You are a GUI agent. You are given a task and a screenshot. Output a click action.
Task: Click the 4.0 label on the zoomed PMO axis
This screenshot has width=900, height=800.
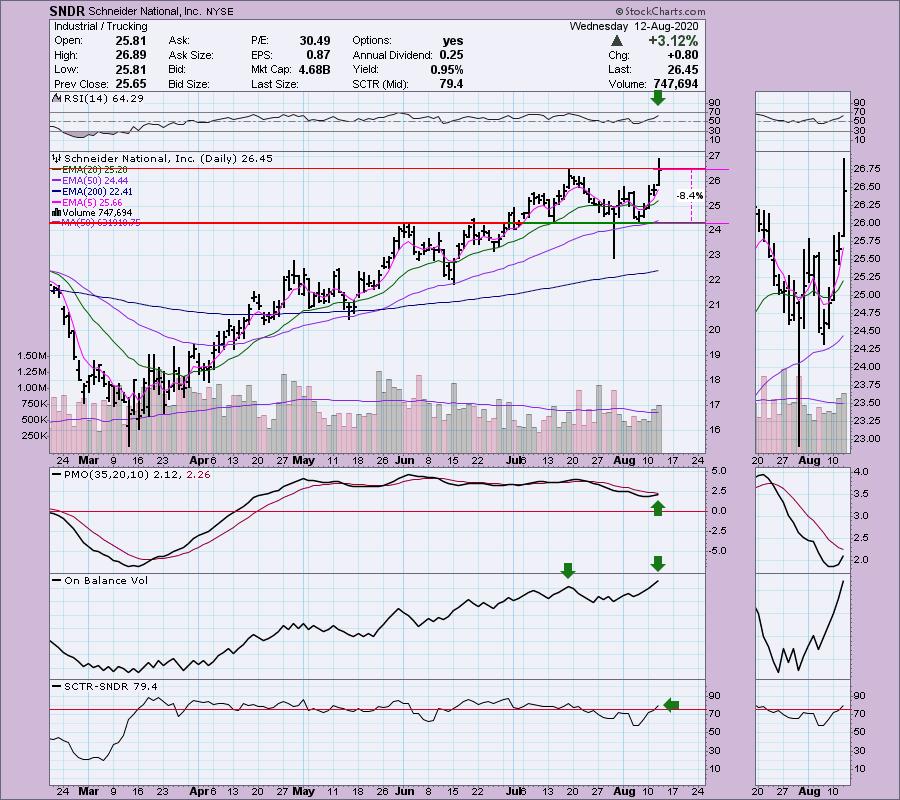tap(861, 472)
